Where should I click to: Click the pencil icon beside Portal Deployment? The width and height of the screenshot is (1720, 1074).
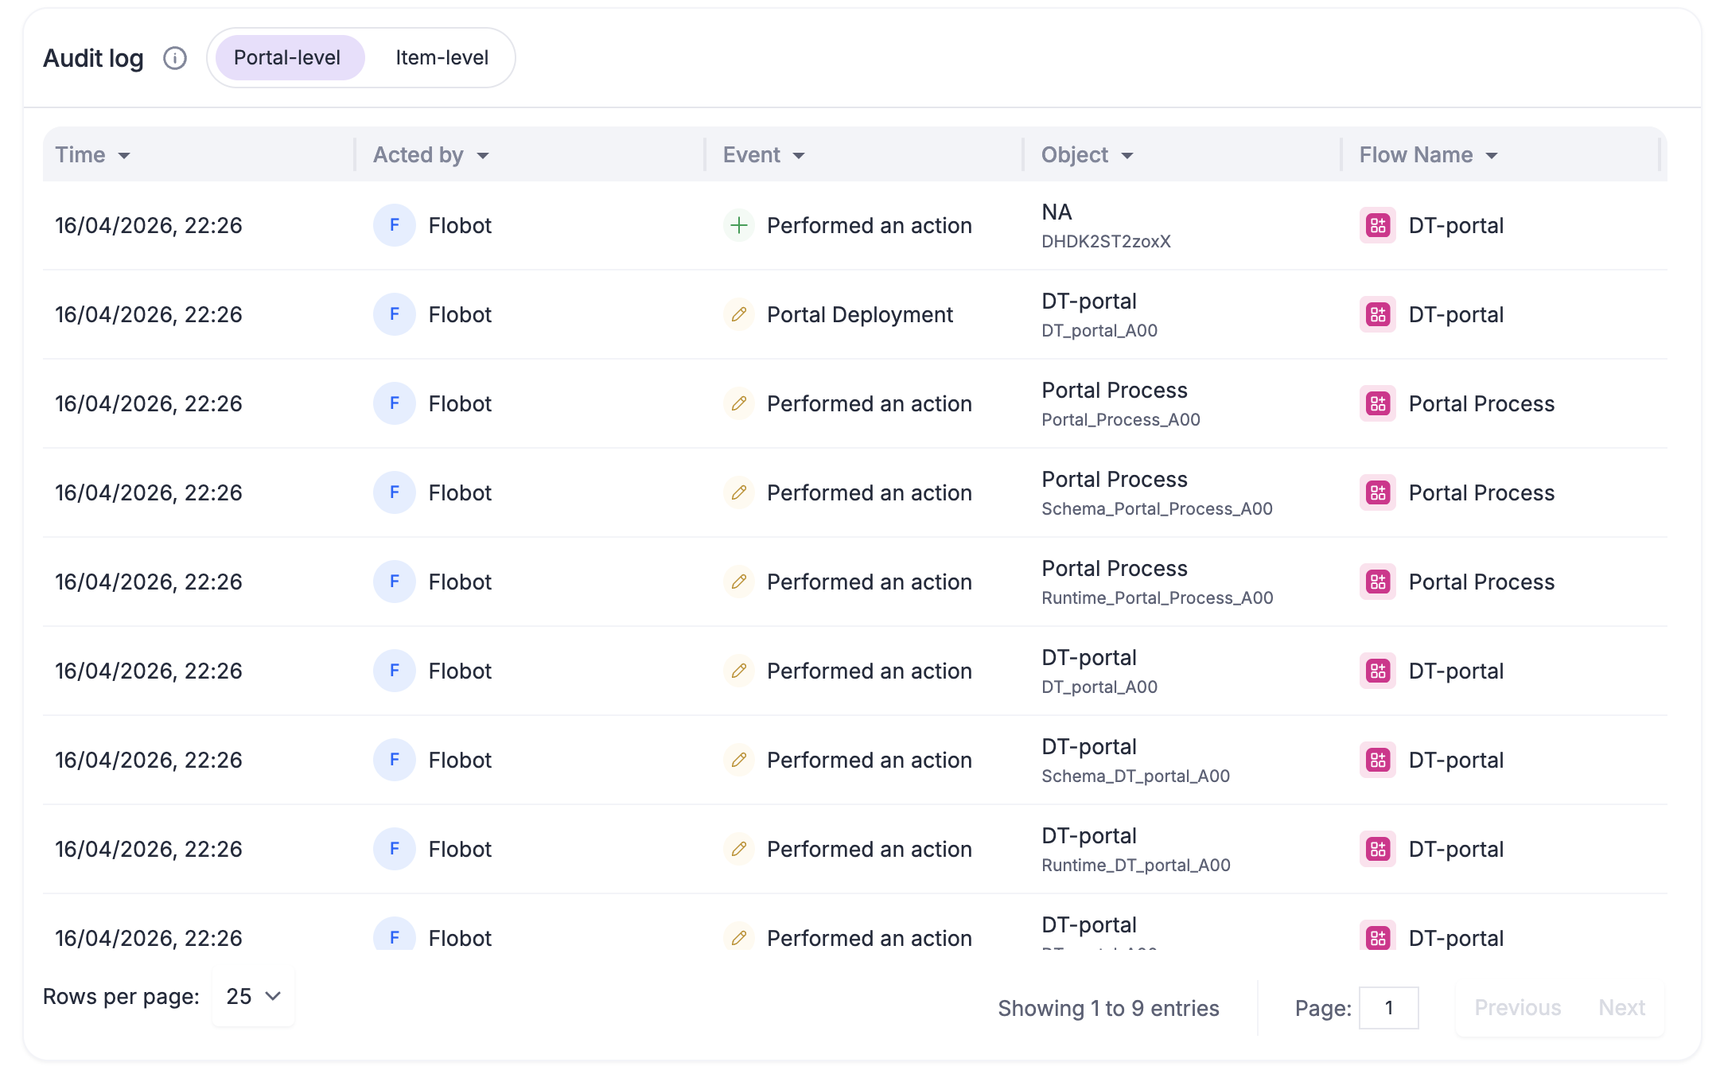tap(738, 315)
